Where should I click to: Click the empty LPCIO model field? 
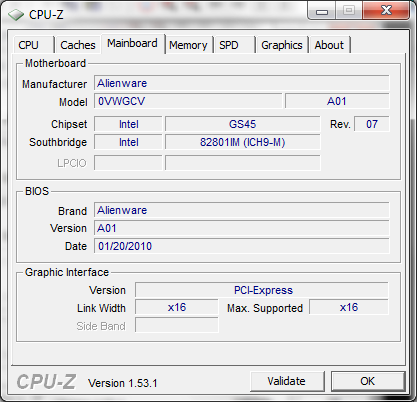coord(243,163)
